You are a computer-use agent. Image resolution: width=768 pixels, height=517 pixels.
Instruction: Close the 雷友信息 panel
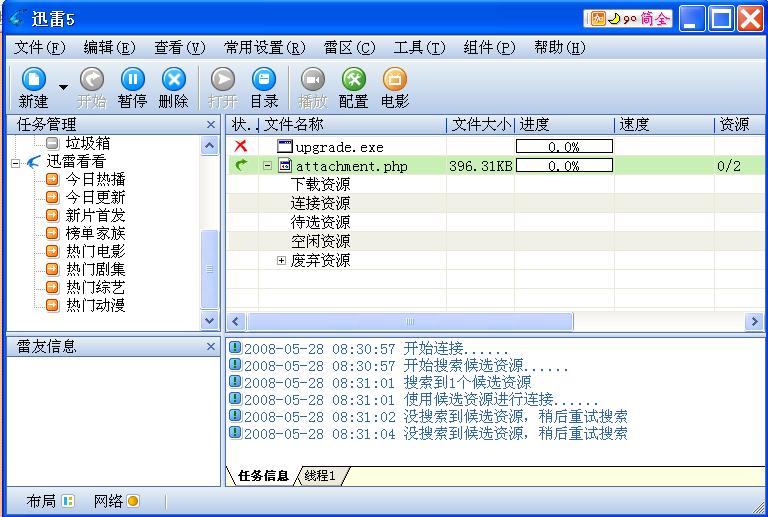pyautogui.click(x=211, y=347)
